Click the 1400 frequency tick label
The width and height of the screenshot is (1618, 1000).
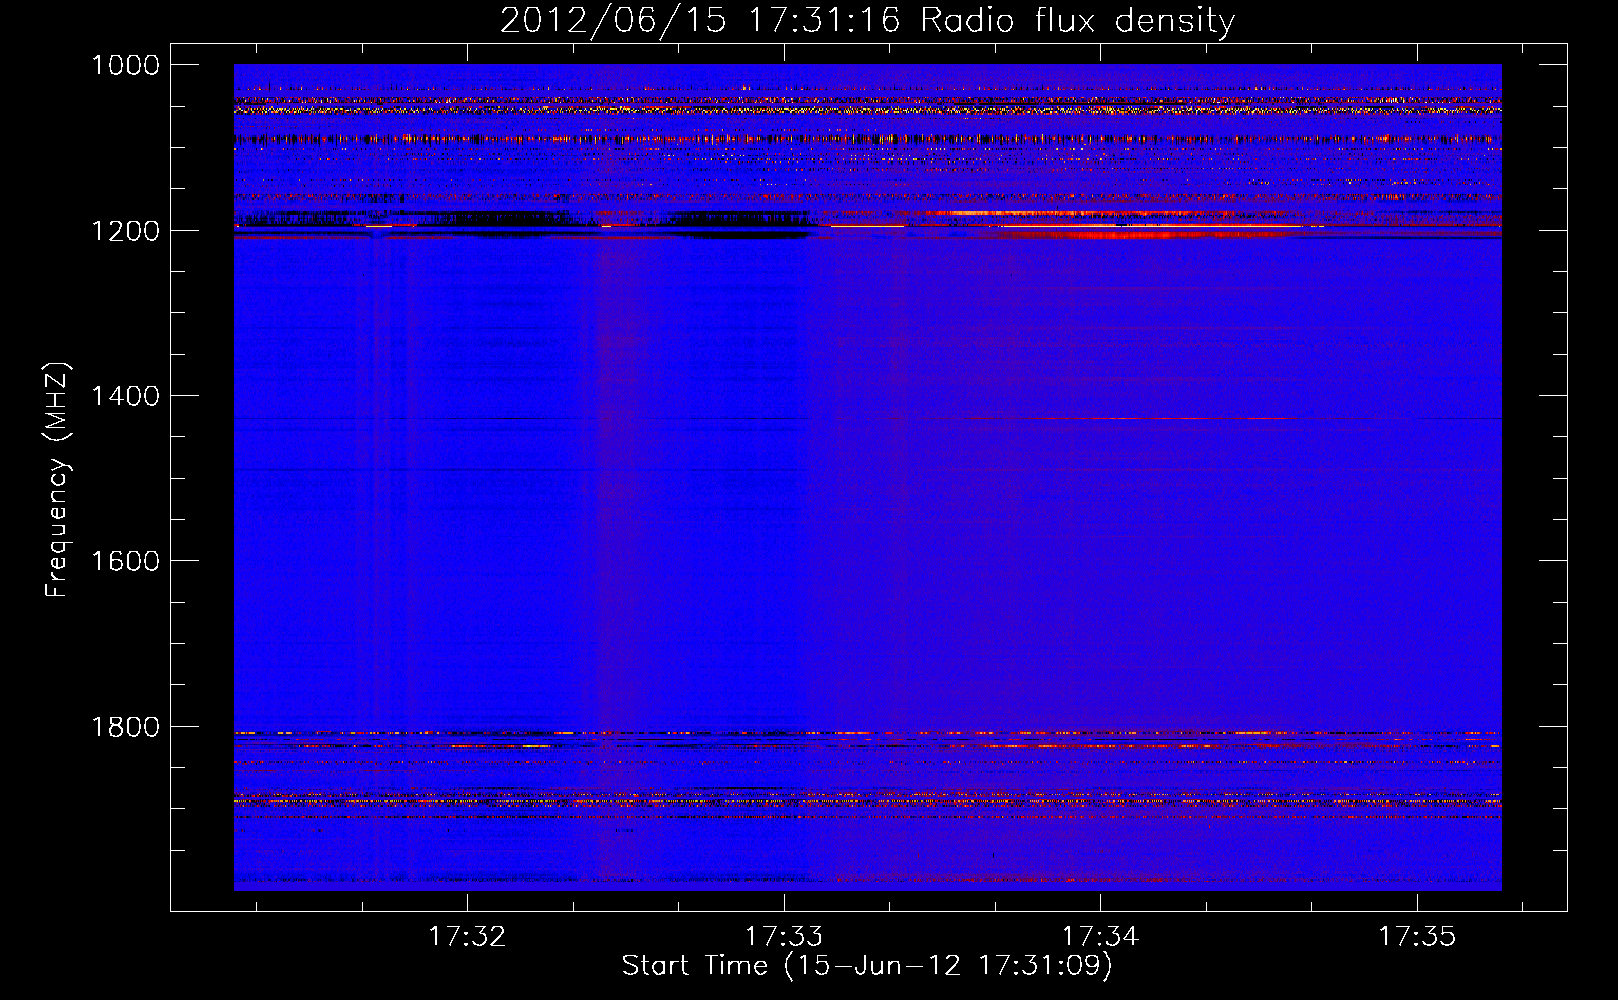click(x=125, y=396)
